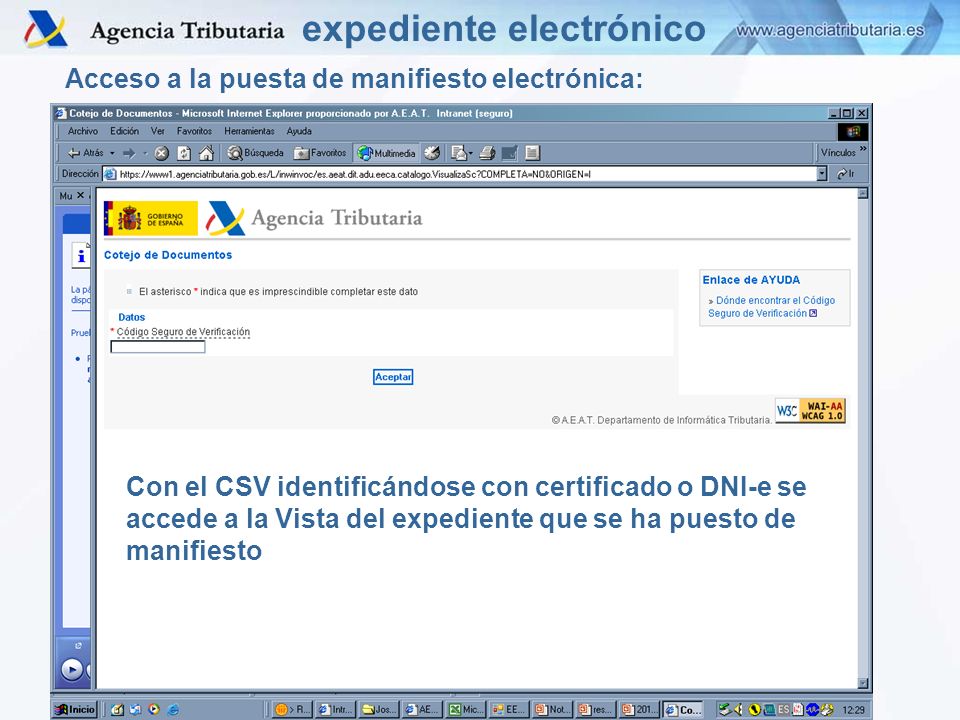Open the Ayuda menu
960x720 pixels.
point(299,131)
